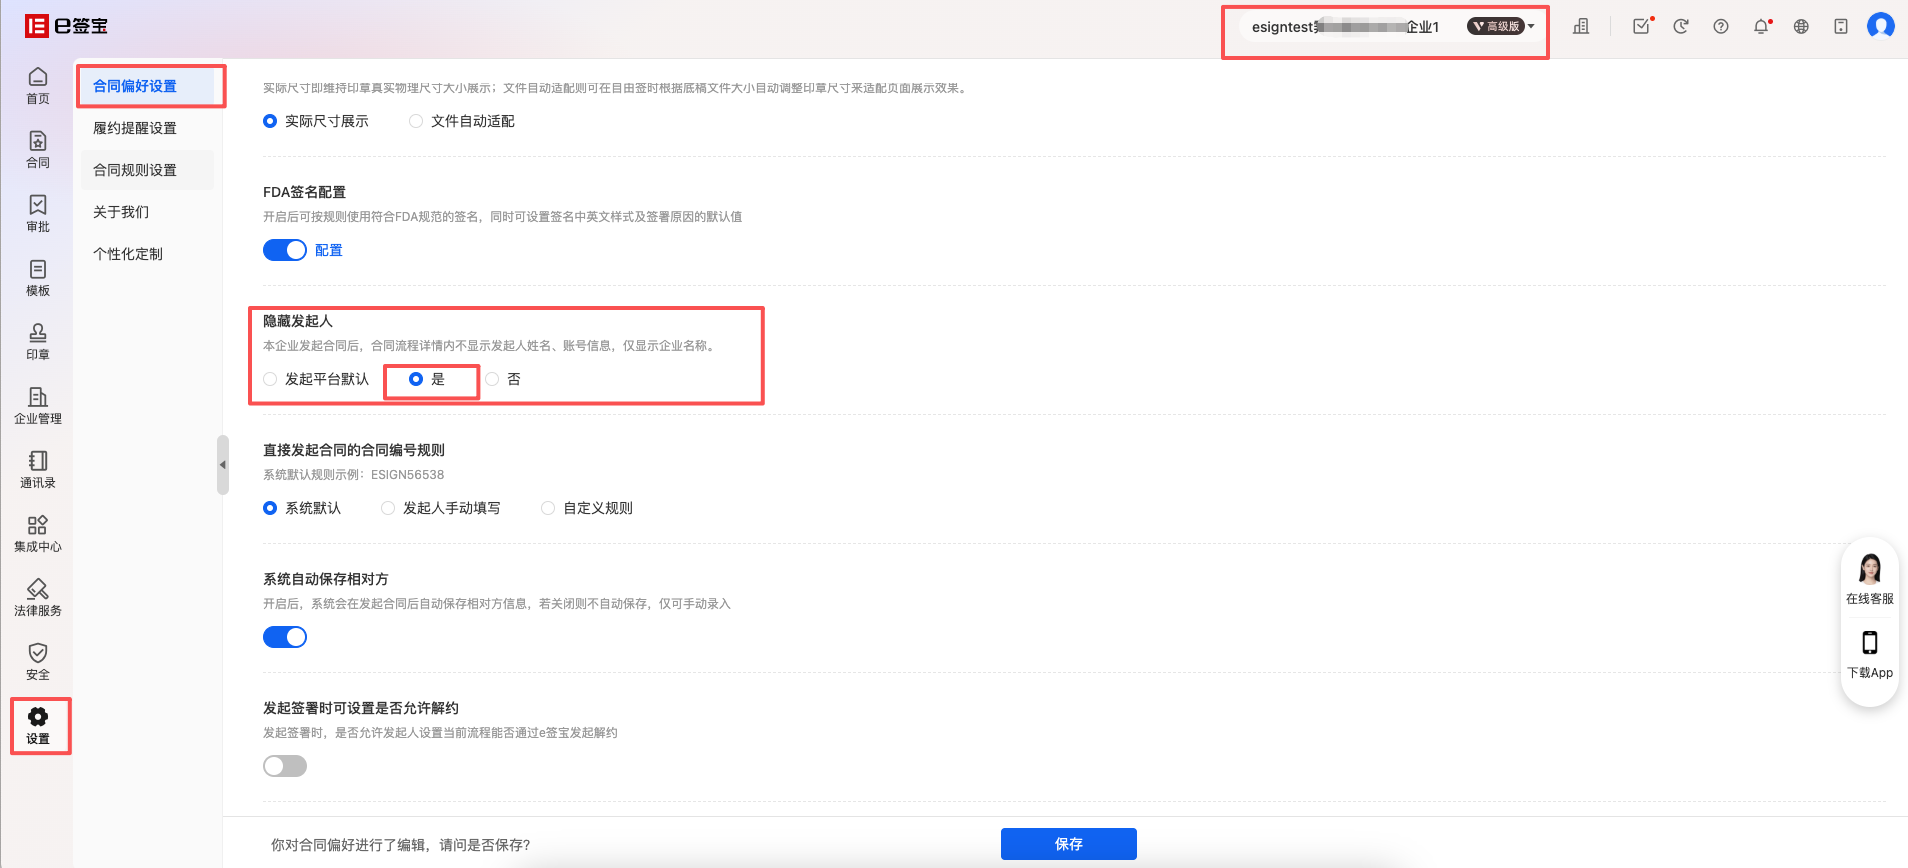Click the refresh history icon in header
1908x868 pixels.
(x=1681, y=27)
